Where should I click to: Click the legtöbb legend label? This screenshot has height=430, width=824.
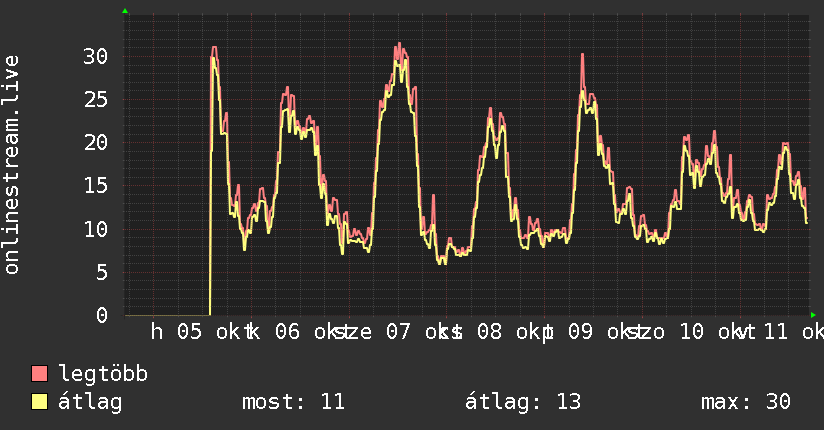pos(103,374)
